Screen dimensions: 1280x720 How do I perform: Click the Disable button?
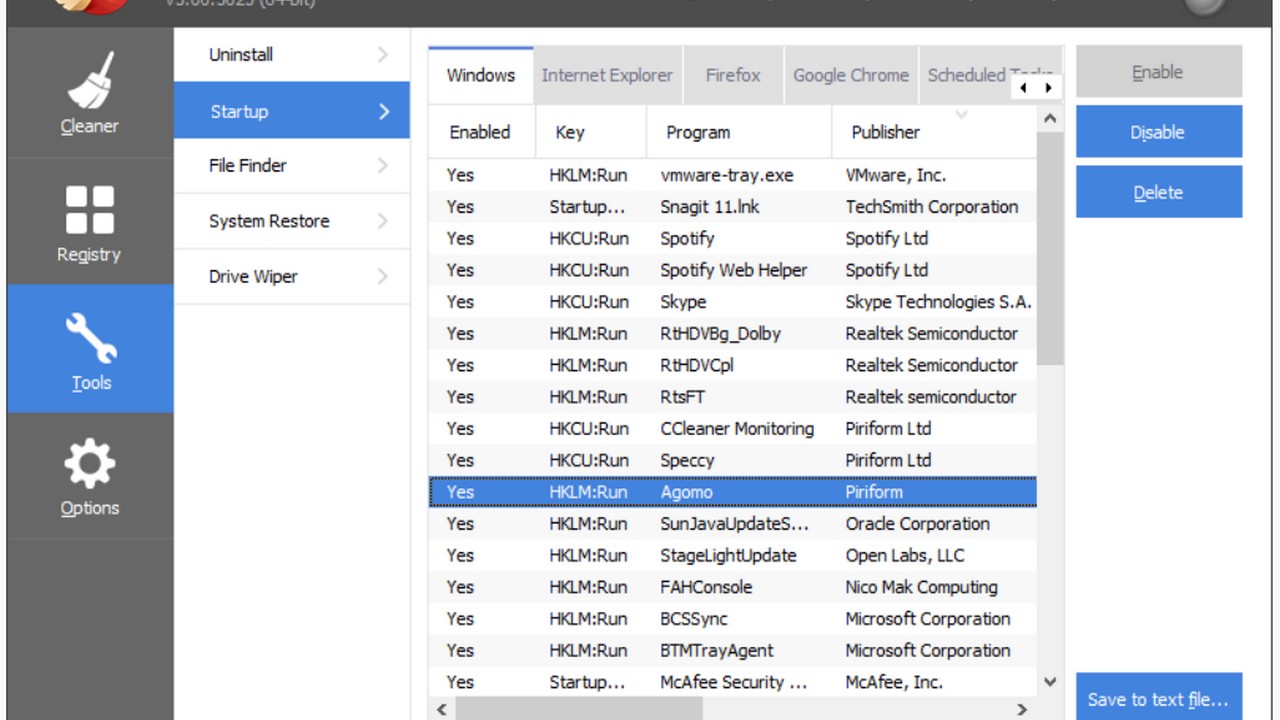(1159, 132)
